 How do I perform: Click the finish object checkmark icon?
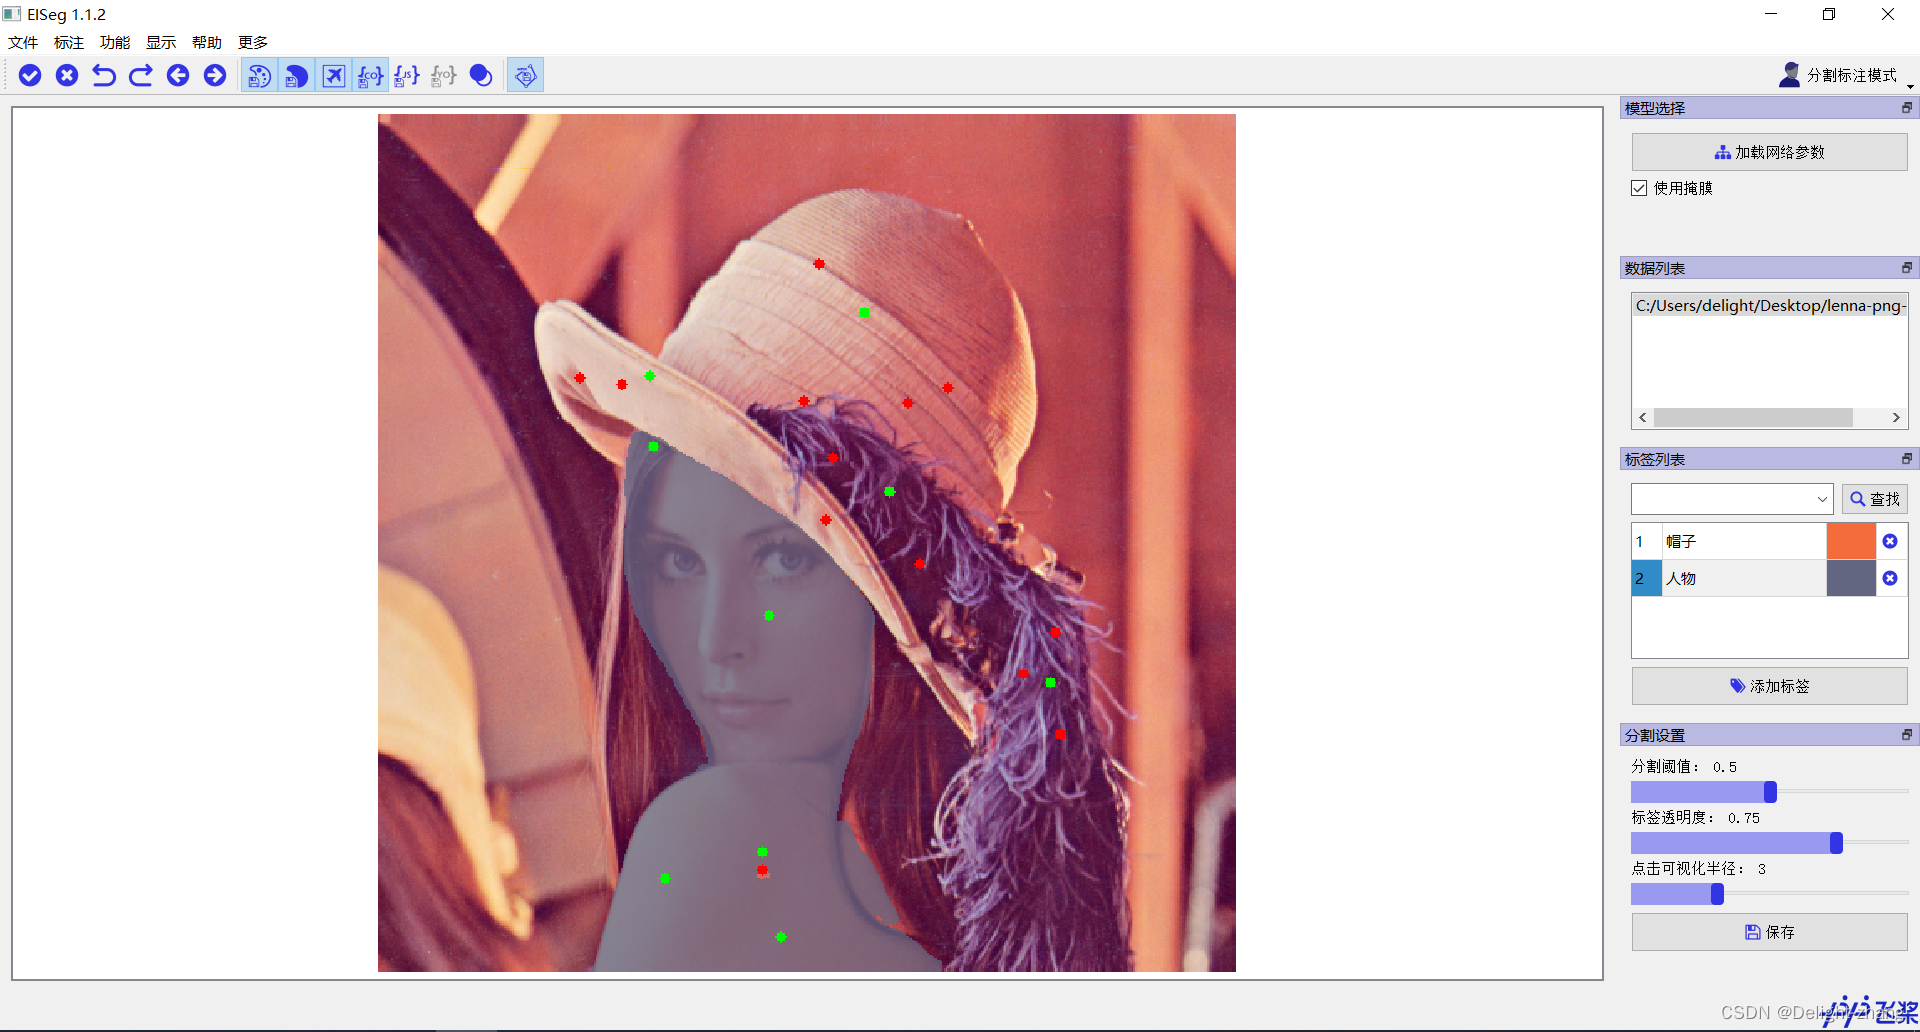click(30, 75)
